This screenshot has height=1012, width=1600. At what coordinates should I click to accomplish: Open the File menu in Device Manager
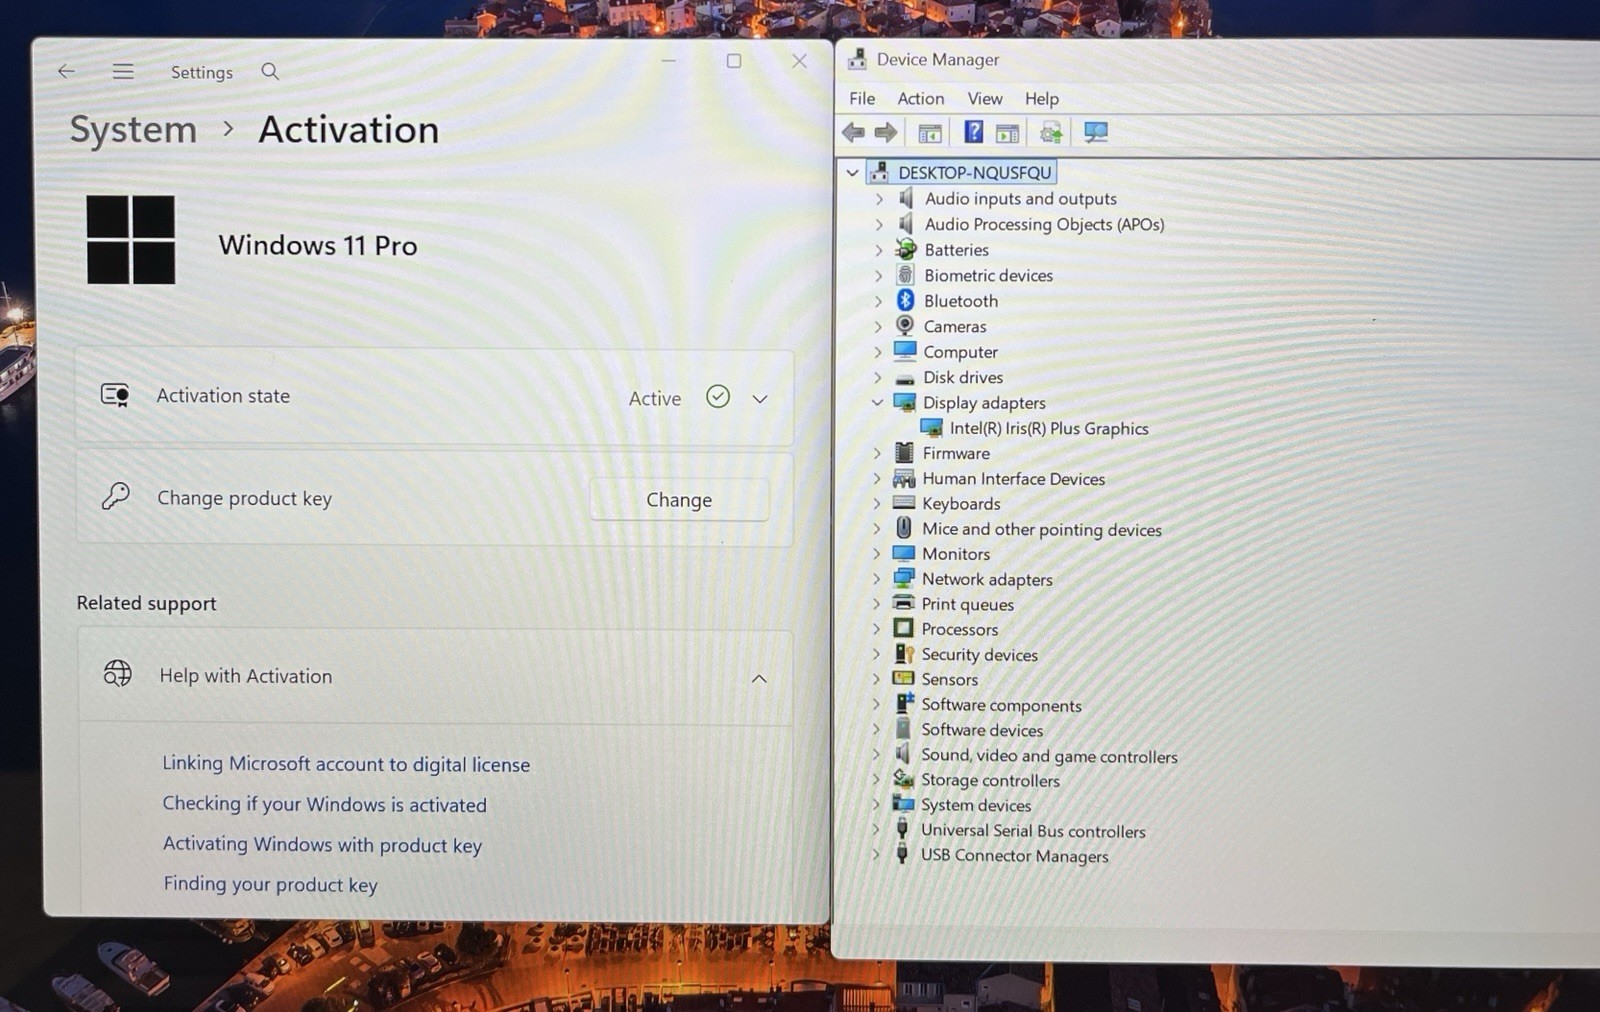coord(862,98)
